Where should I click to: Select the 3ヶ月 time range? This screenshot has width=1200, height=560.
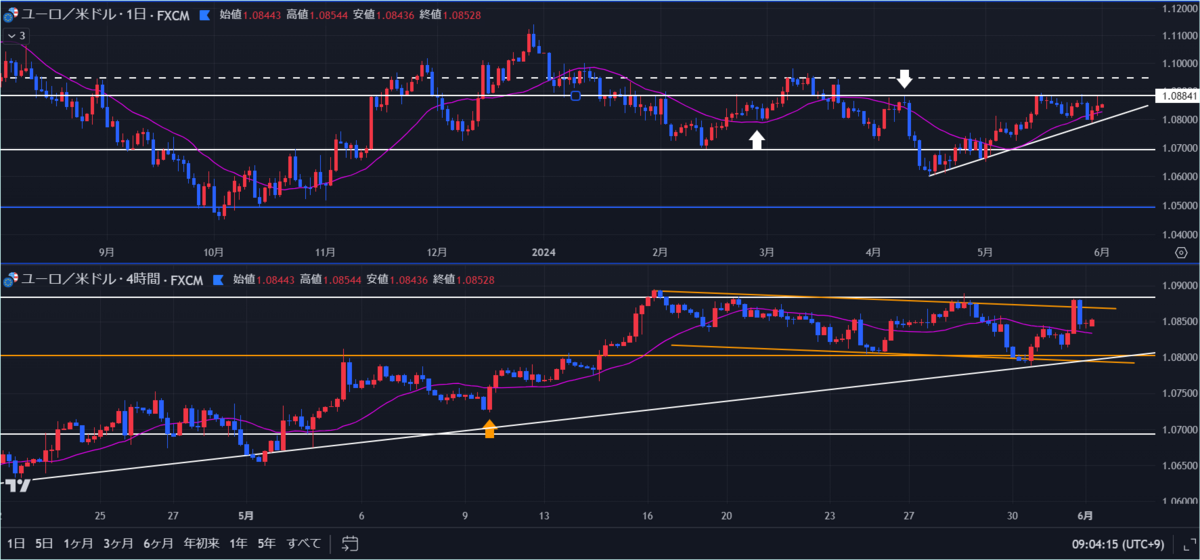[119, 544]
